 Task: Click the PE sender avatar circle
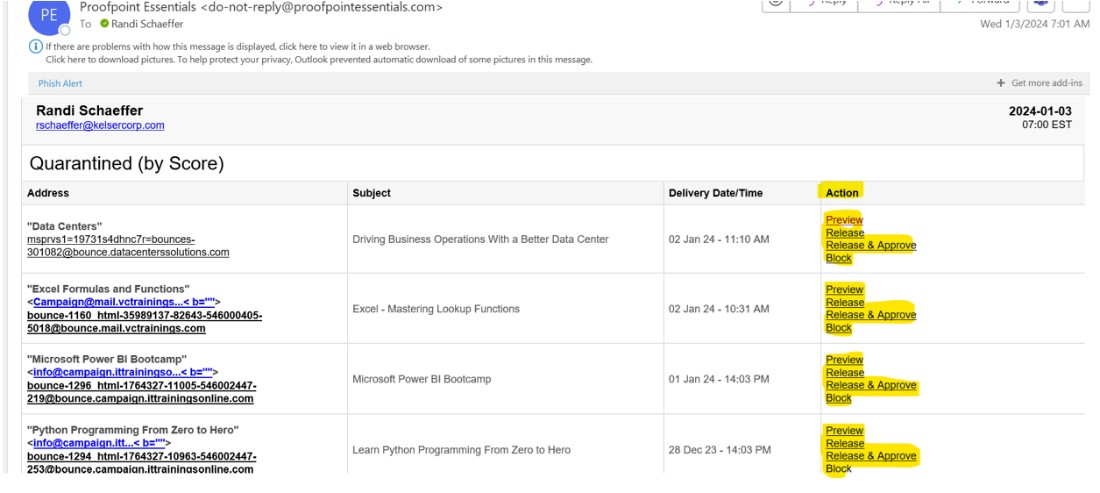tap(47, 15)
